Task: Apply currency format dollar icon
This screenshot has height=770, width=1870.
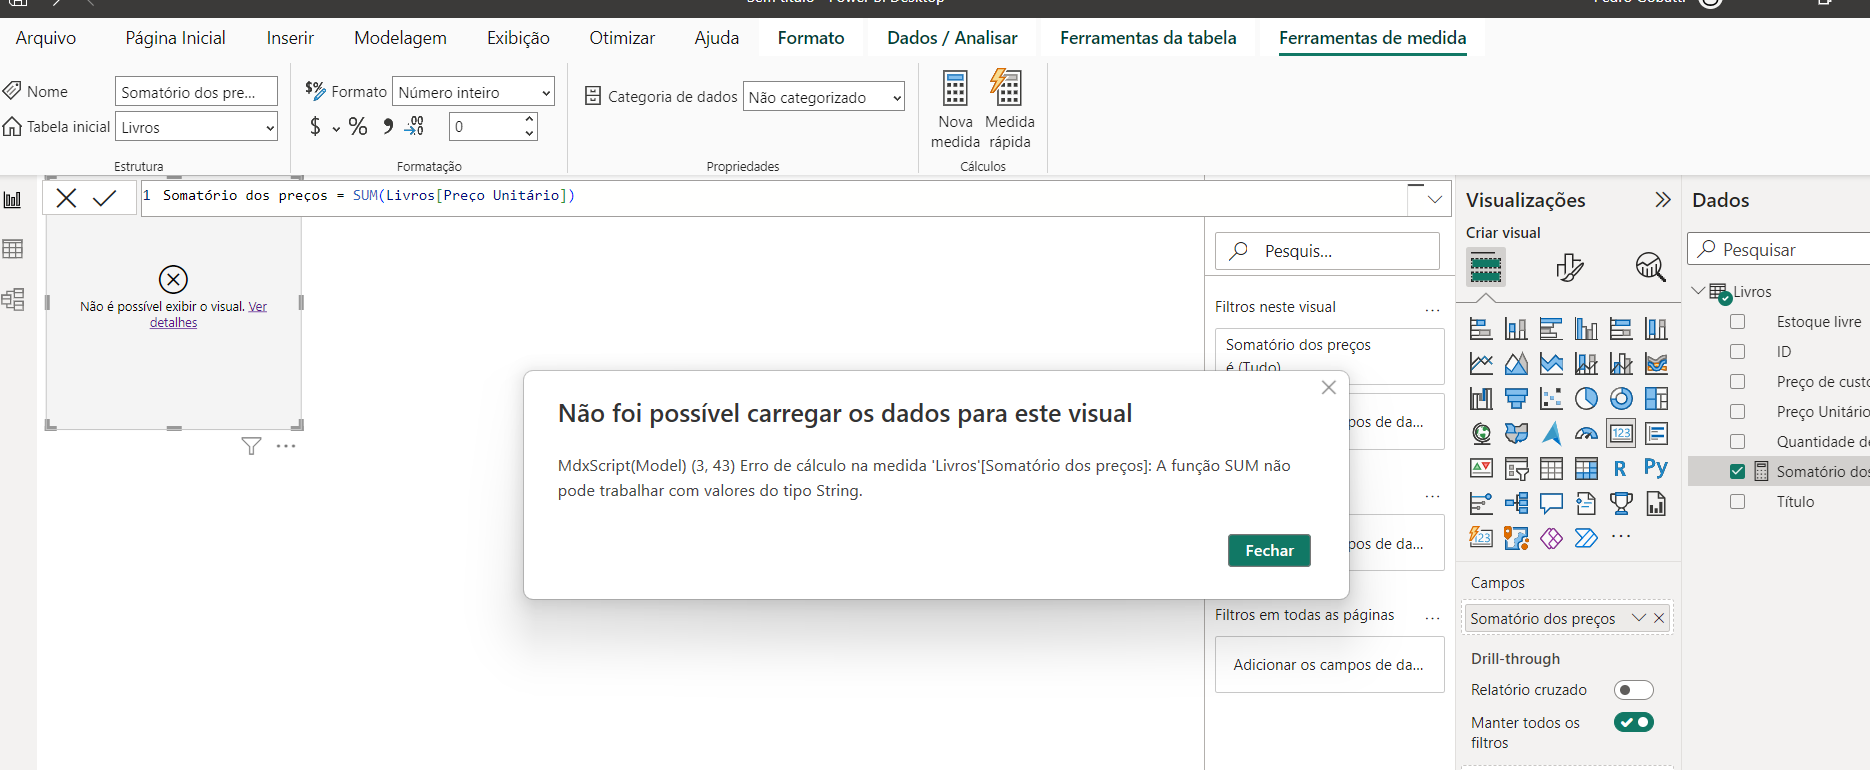Action: click(315, 127)
